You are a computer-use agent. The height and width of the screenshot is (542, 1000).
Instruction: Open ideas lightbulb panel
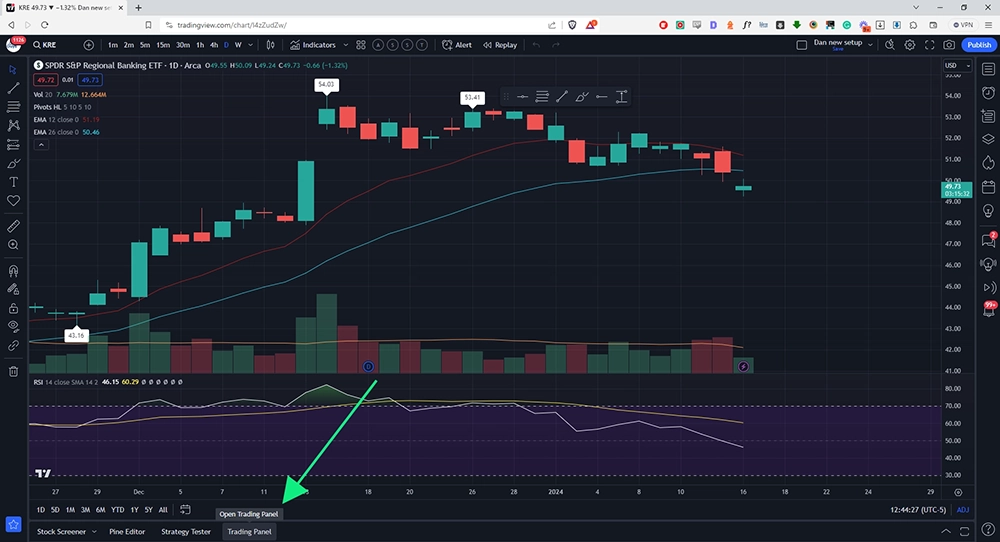(x=988, y=210)
